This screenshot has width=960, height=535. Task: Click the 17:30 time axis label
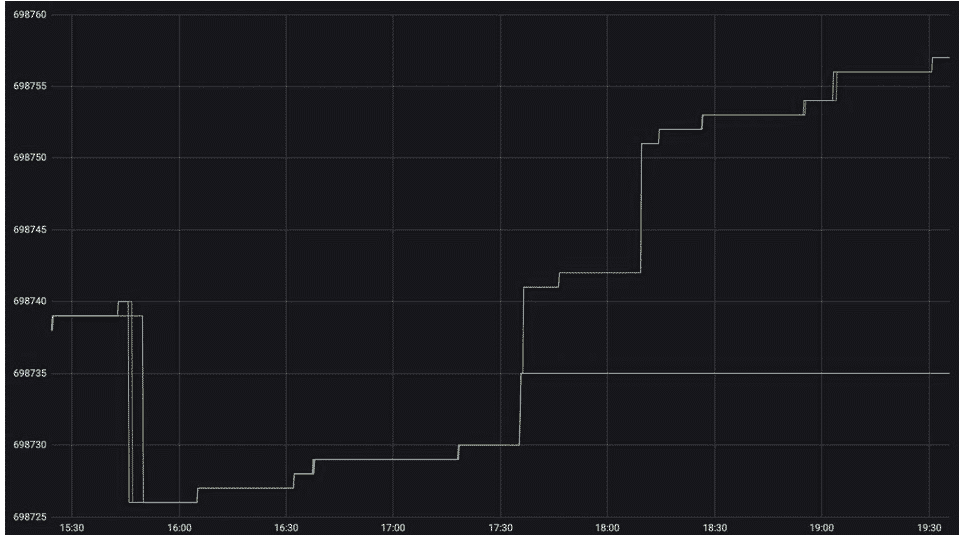(500, 528)
